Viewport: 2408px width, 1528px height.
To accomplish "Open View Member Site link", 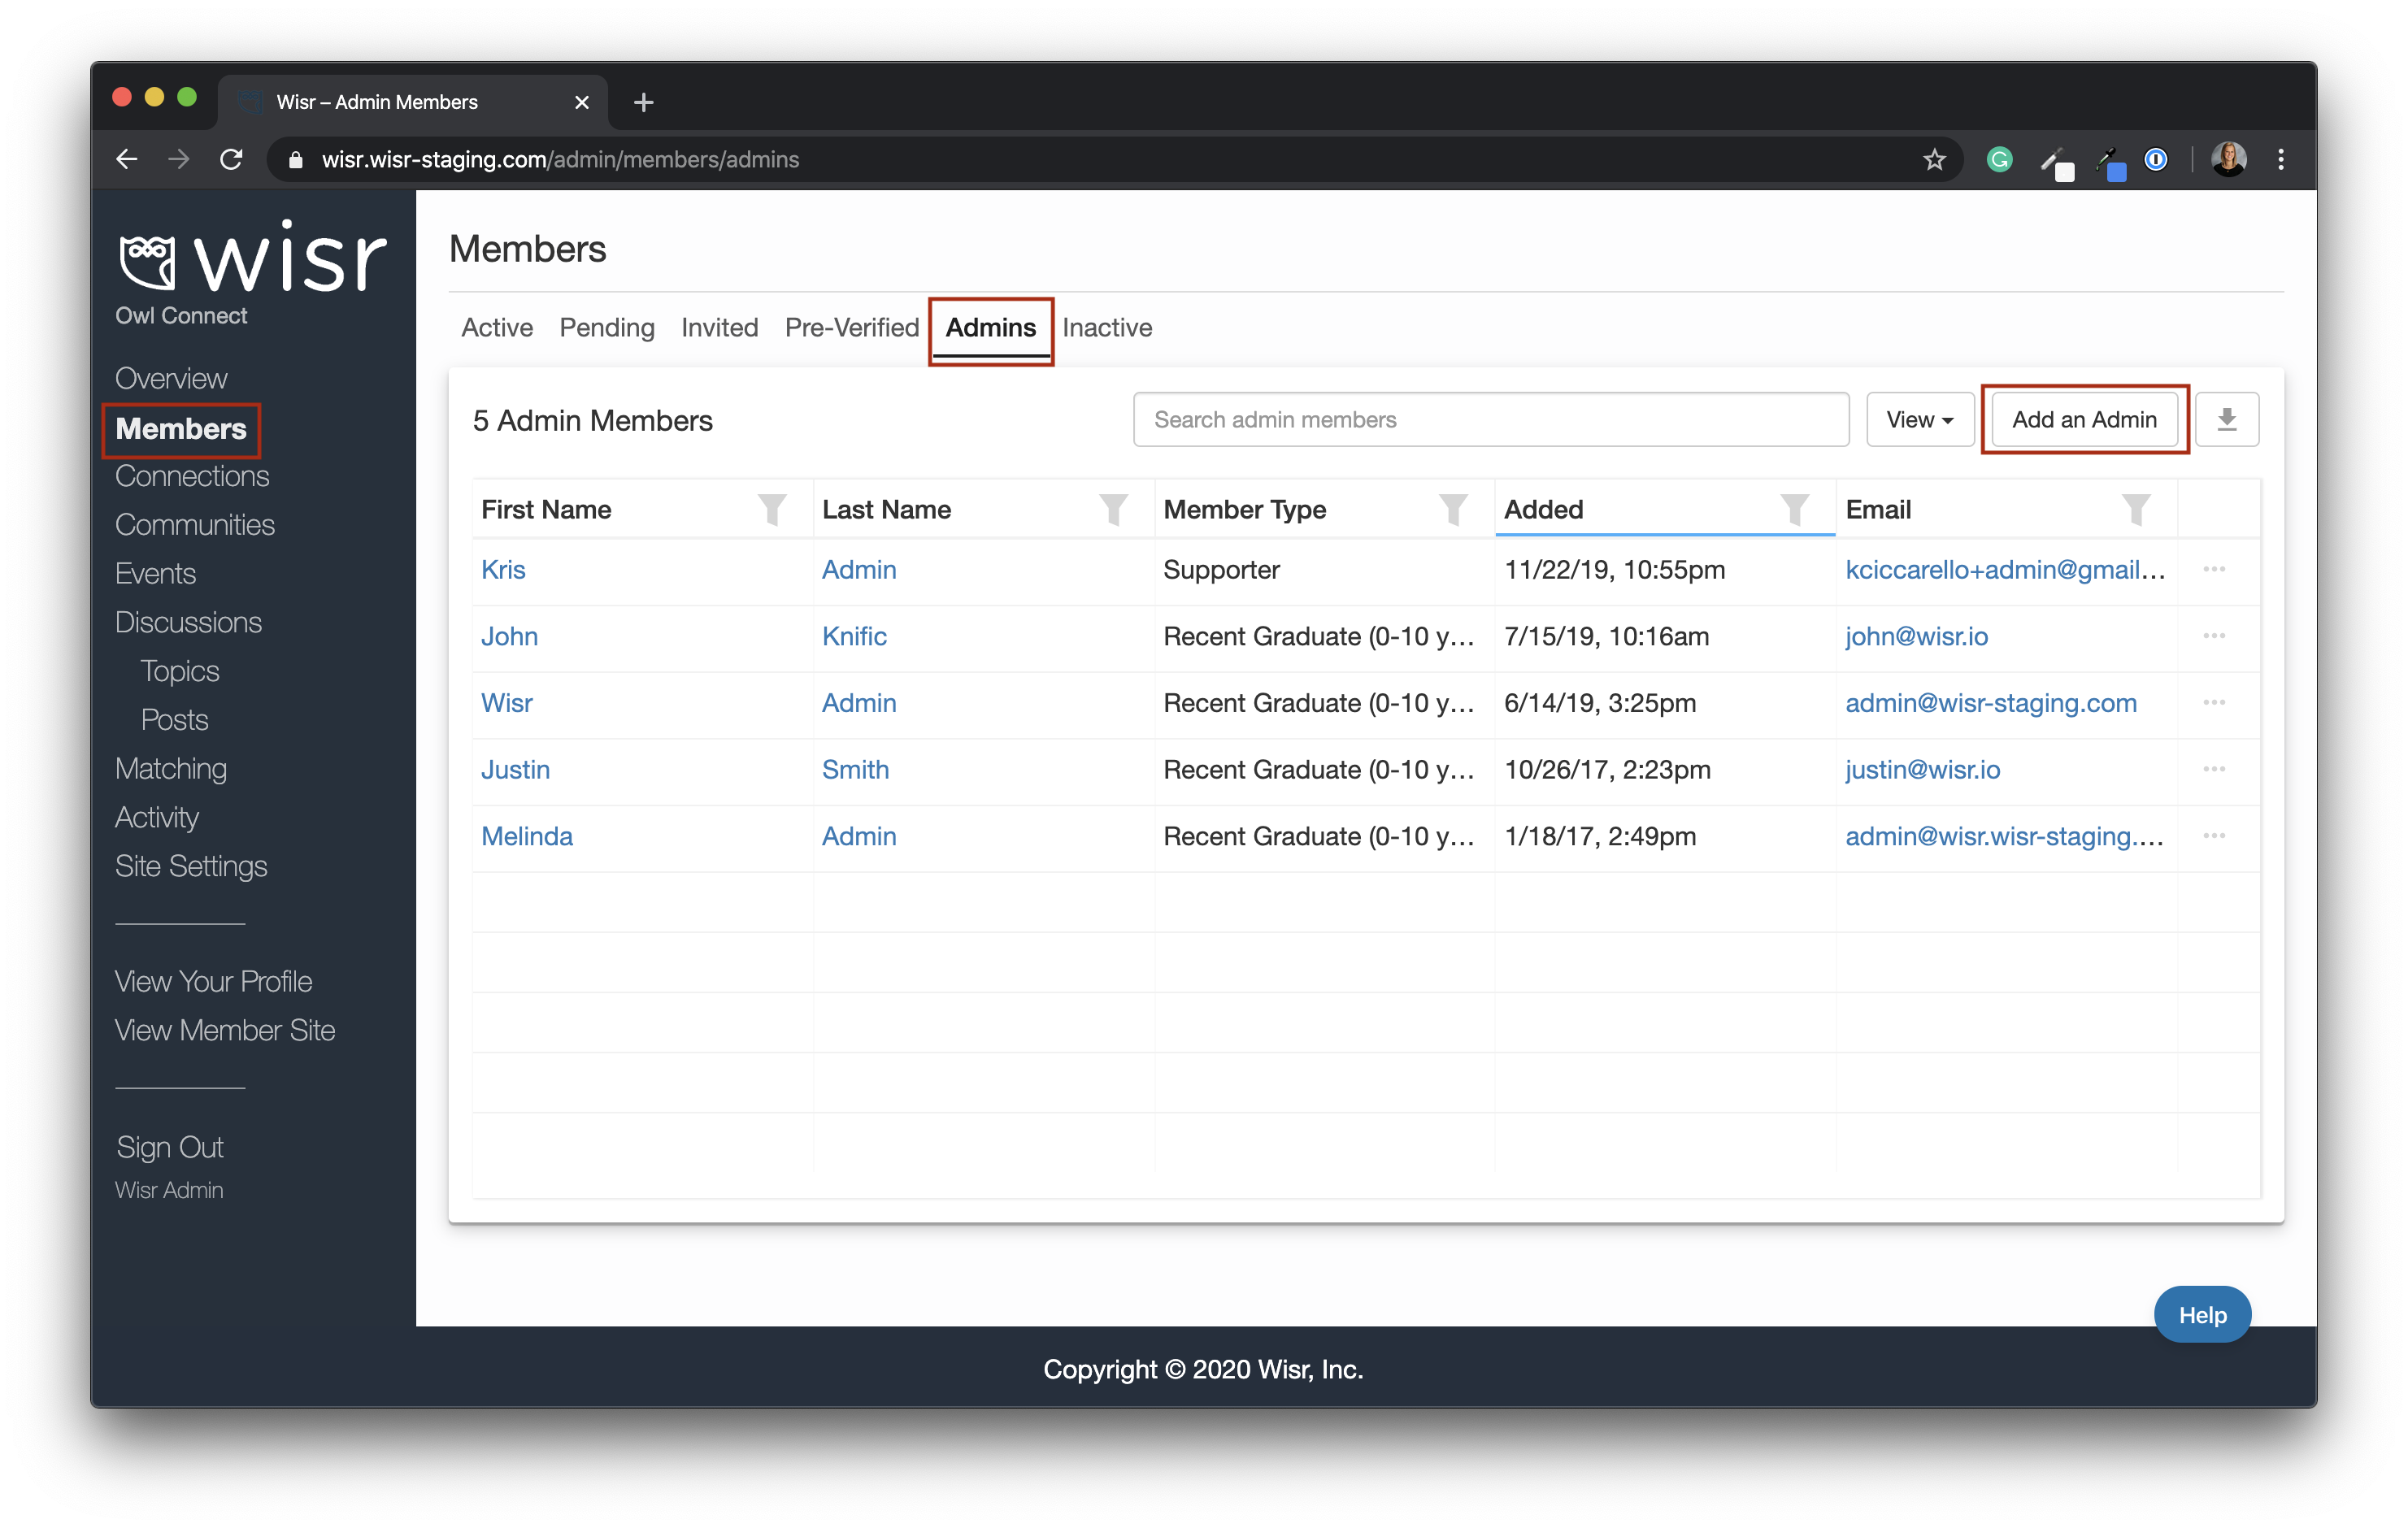I will pyautogui.click(x=225, y=1031).
